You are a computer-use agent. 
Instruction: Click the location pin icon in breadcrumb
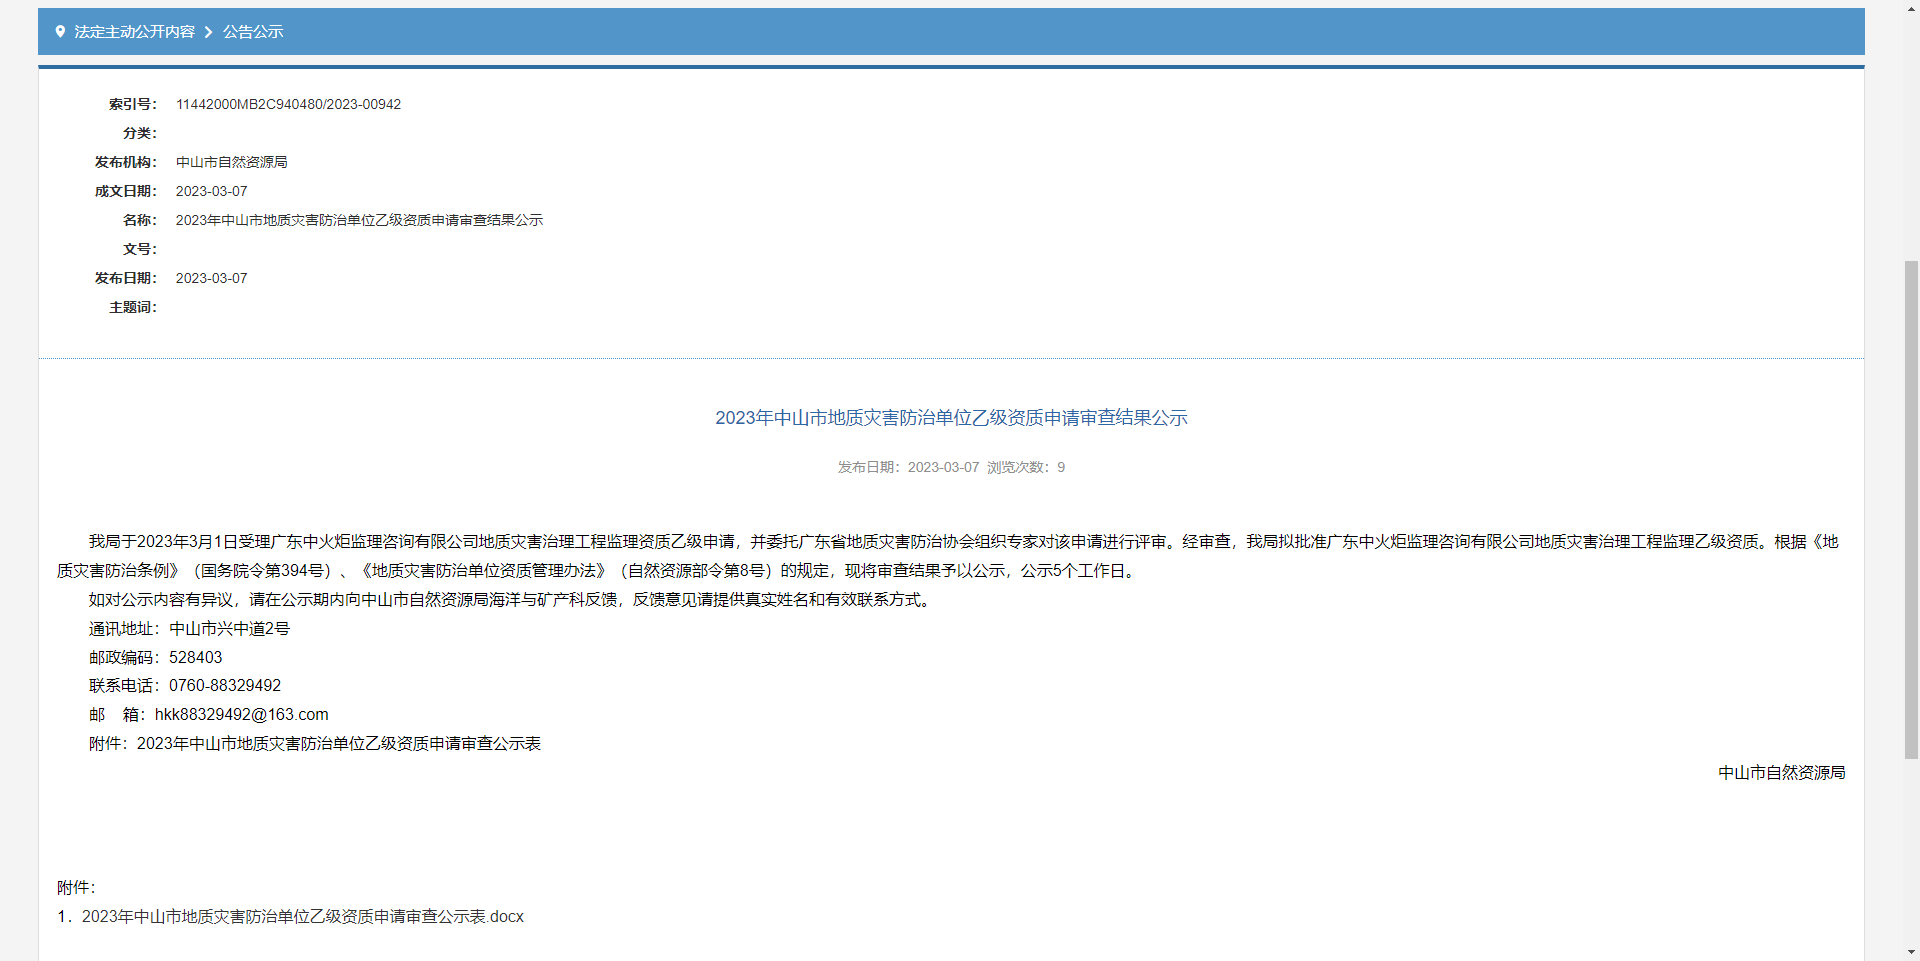(x=60, y=32)
